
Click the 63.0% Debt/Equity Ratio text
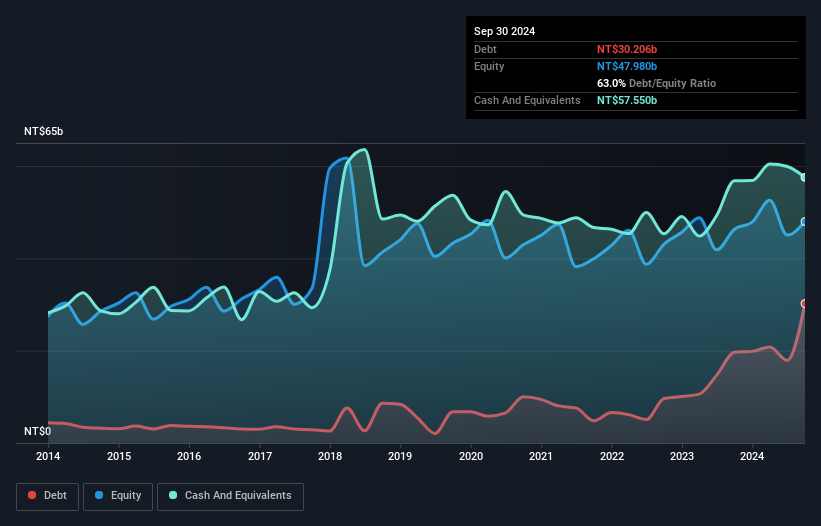click(x=656, y=83)
